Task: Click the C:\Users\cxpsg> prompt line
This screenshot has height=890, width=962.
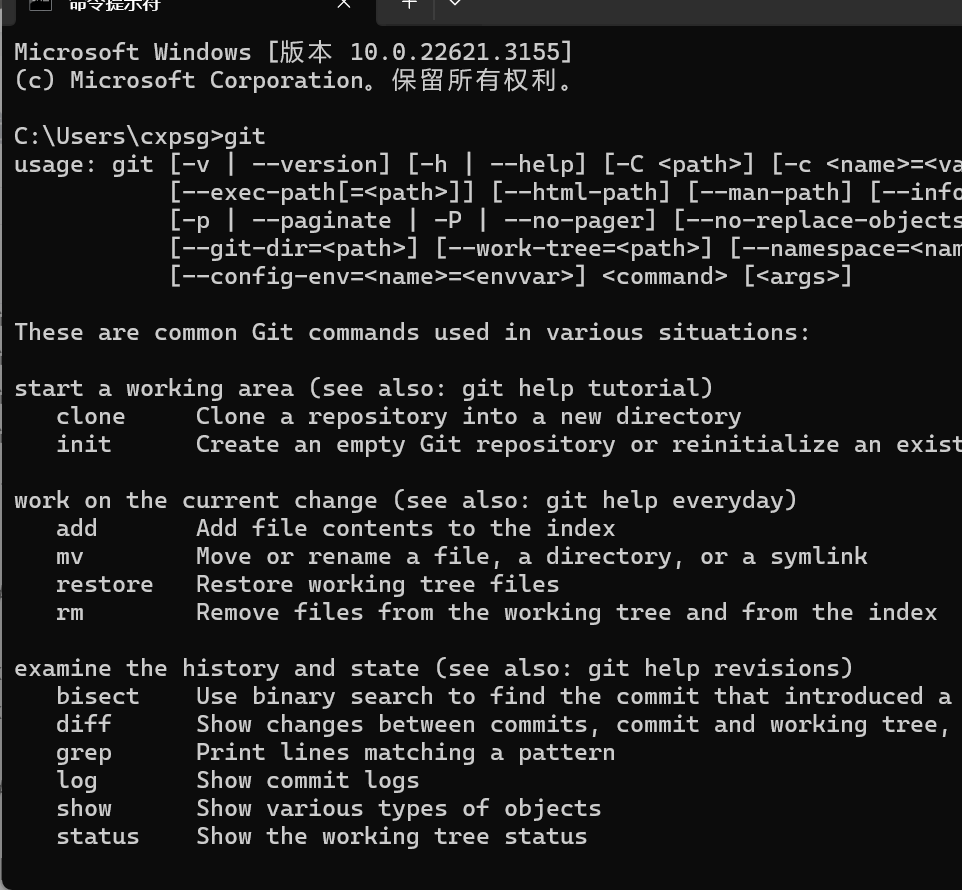Action: tap(140, 136)
